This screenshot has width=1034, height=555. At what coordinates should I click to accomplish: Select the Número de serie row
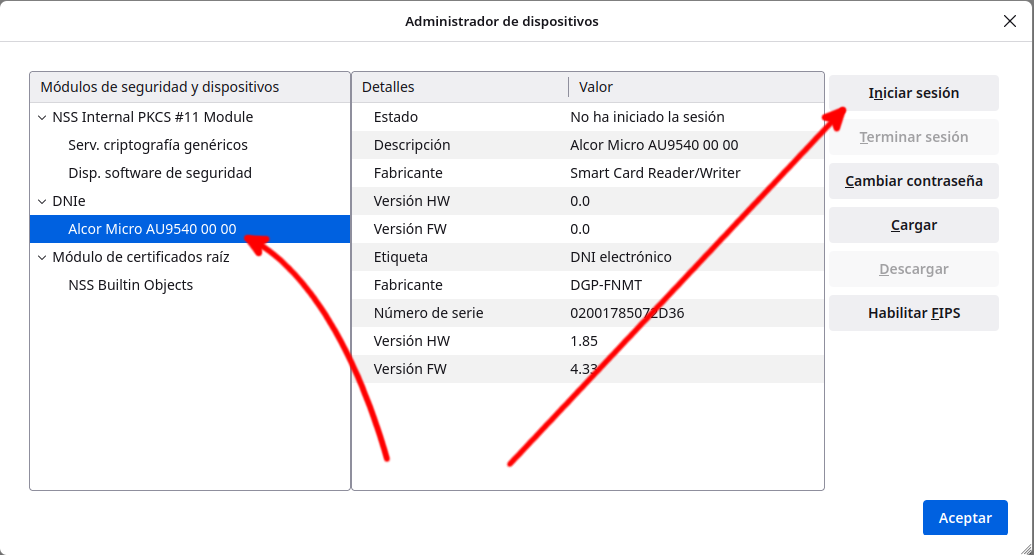click(588, 313)
